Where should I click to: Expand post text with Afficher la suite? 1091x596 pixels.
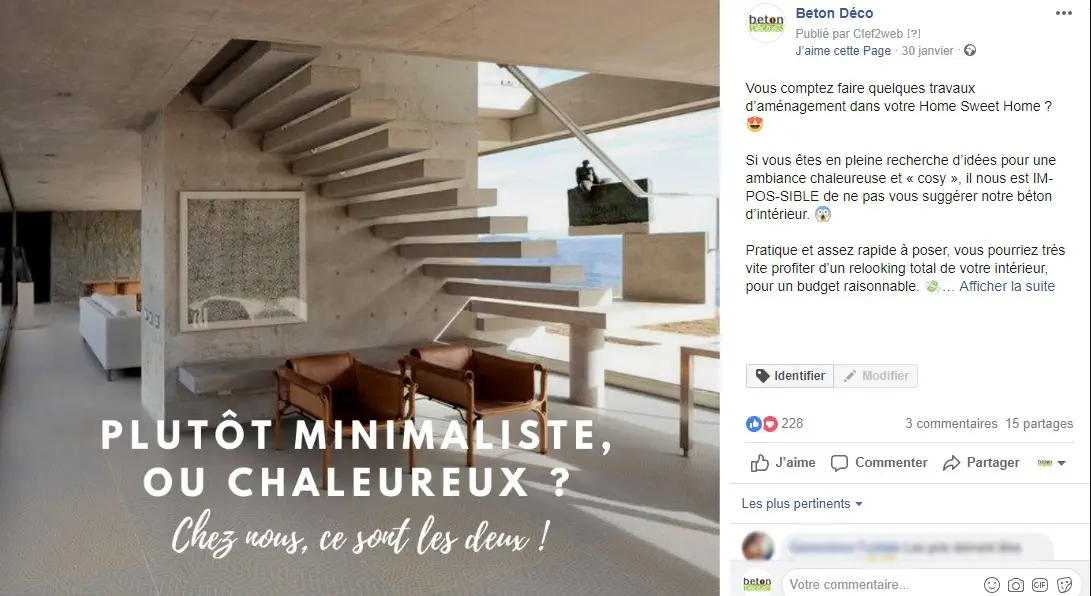point(1007,286)
